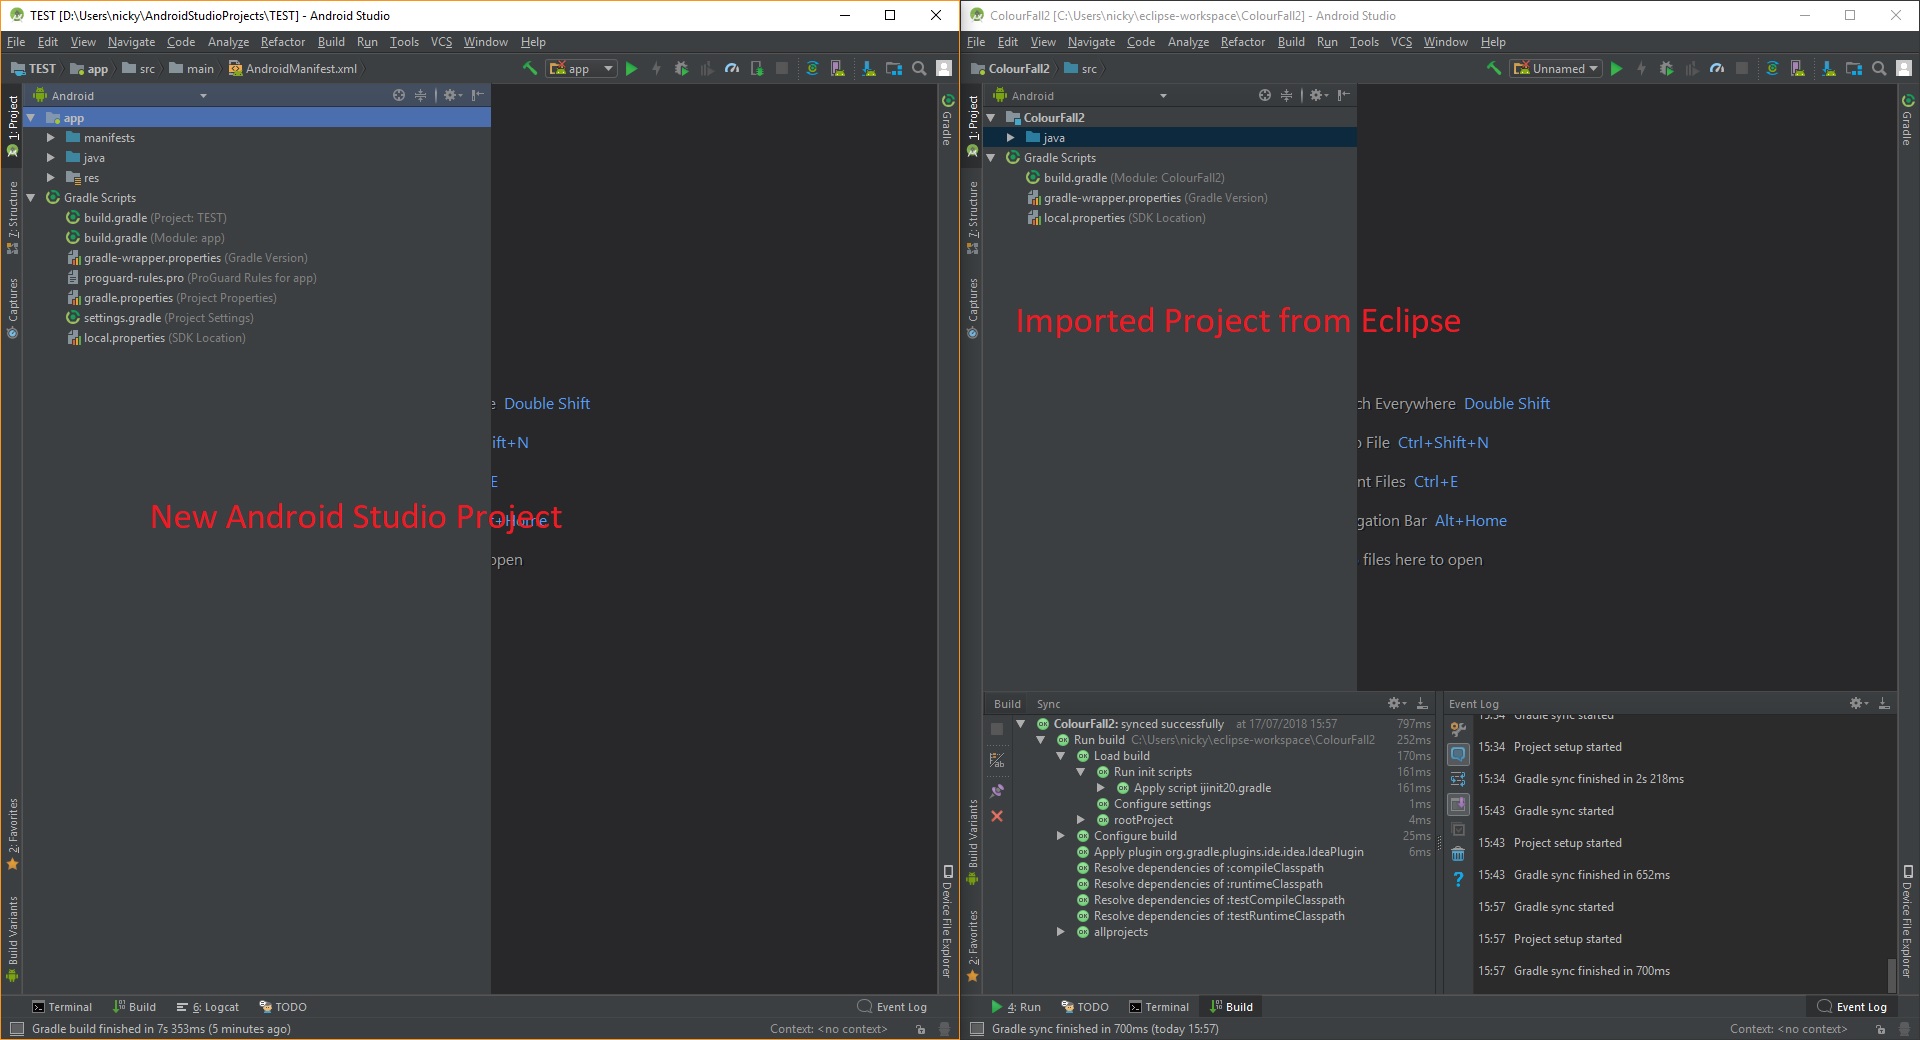Open Project Structure in TEST window
The image size is (1920, 1040).
(x=894, y=68)
